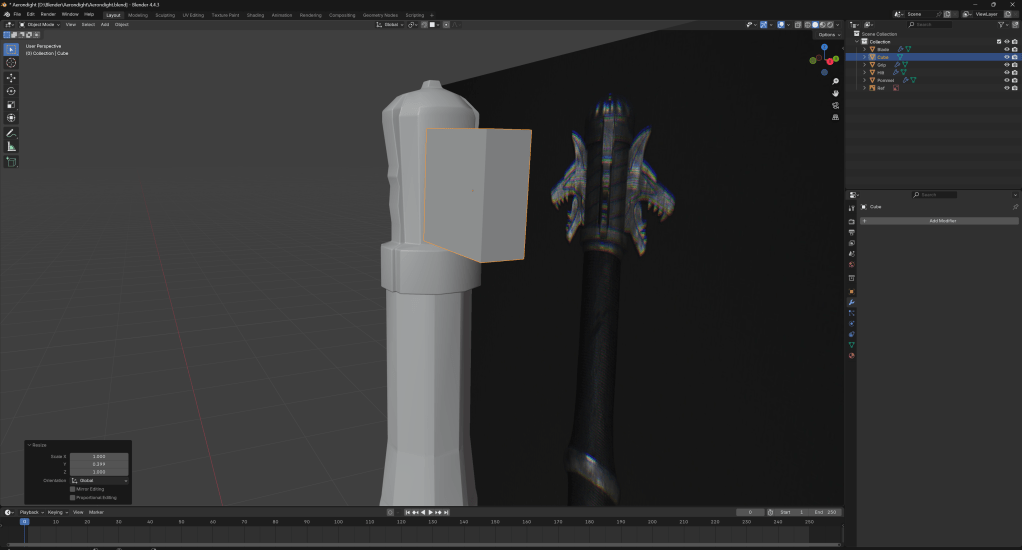Click the Scale Y value field
The image size is (1022, 550).
[98, 464]
